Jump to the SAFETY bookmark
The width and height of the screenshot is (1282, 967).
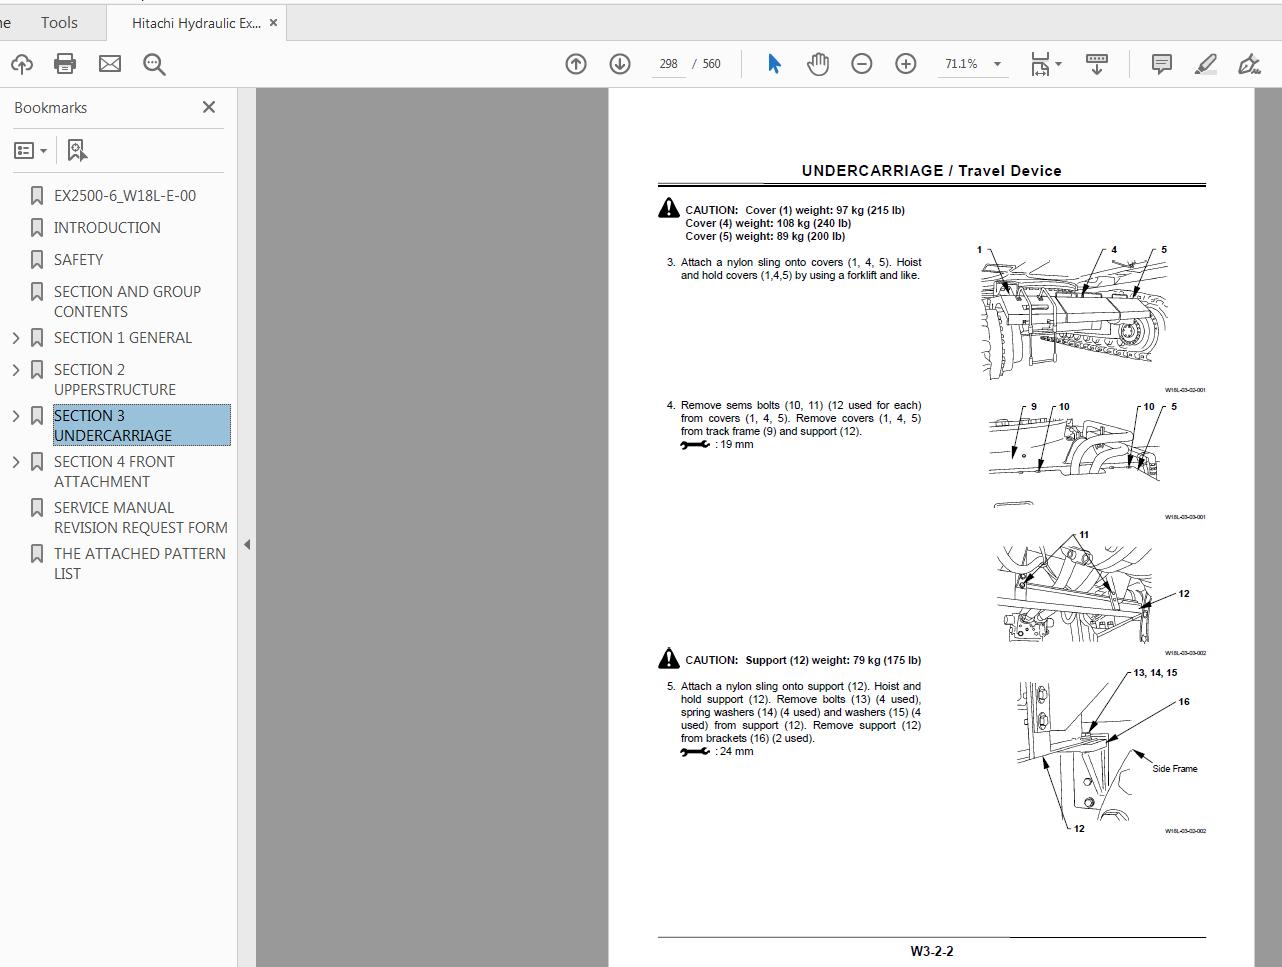(x=78, y=260)
